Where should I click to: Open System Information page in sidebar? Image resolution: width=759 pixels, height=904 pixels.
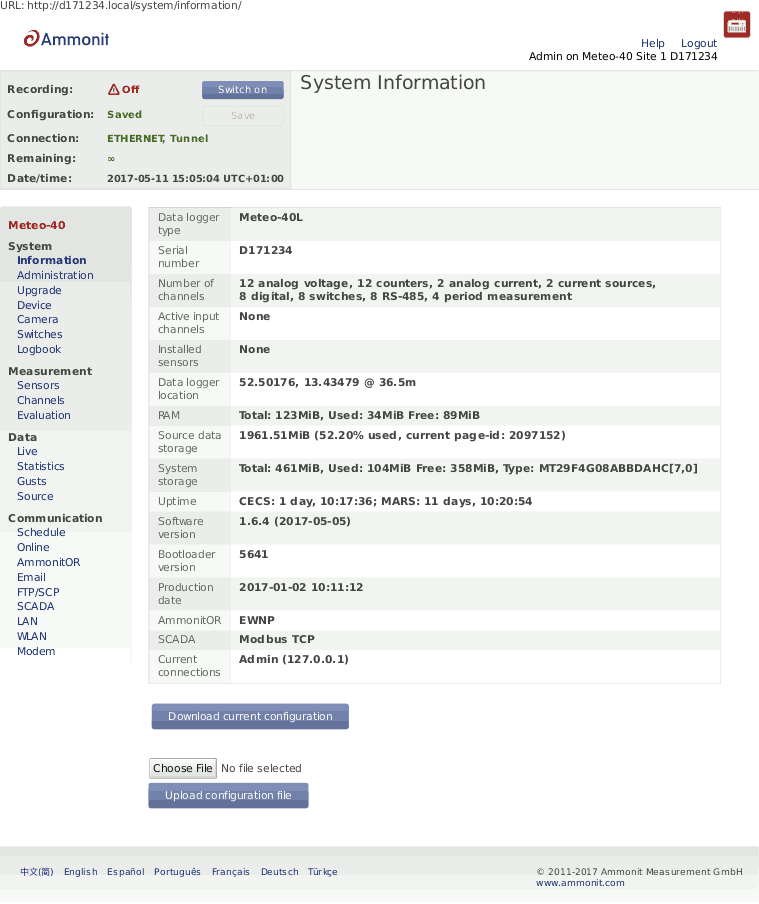tap(51, 260)
